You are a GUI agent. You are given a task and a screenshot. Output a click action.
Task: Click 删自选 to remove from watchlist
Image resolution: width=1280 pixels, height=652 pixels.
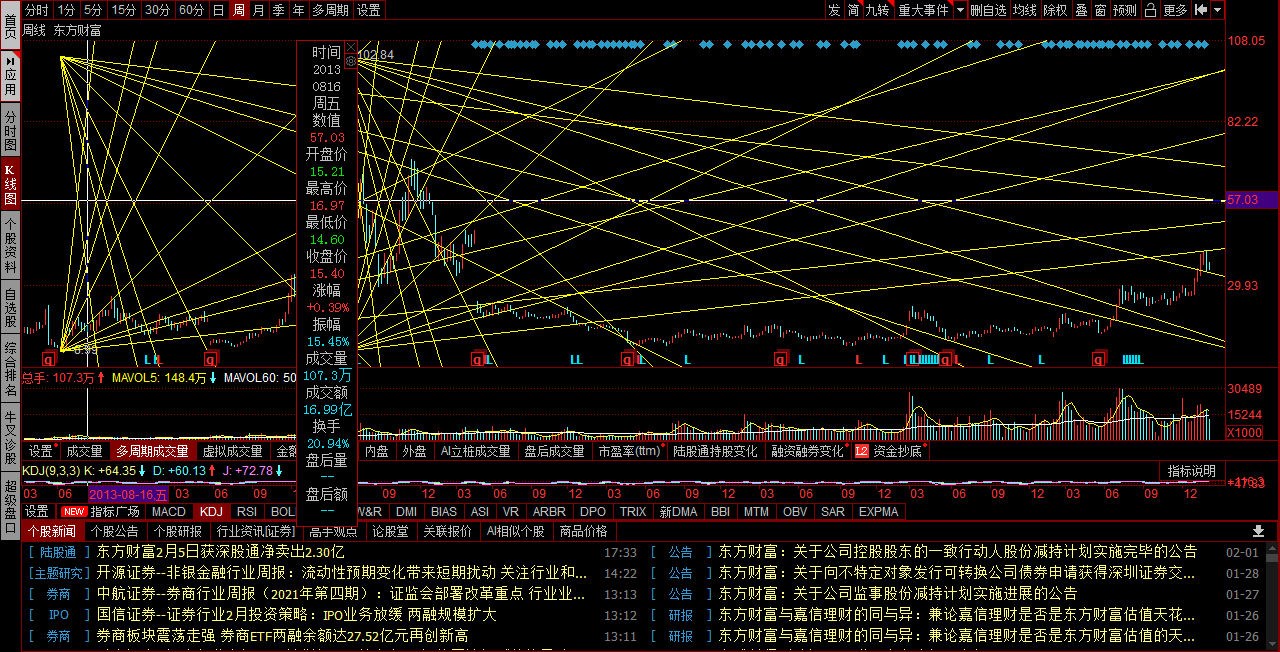(988, 10)
